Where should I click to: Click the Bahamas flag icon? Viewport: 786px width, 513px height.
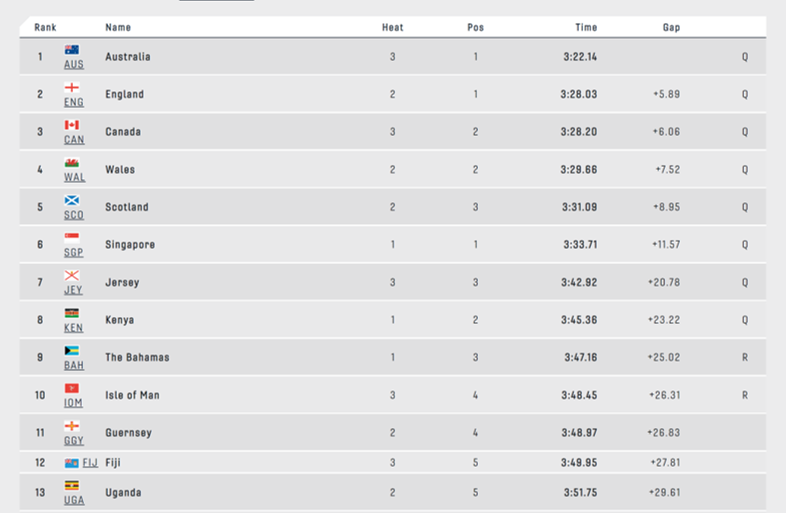(72, 351)
